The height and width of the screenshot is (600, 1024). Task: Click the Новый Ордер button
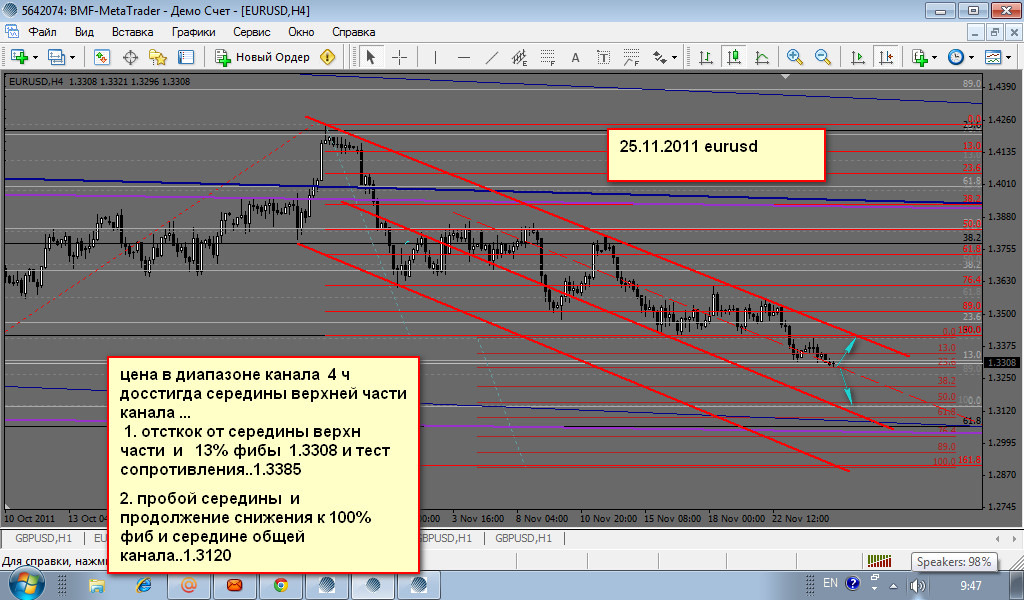click(x=263, y=57)
